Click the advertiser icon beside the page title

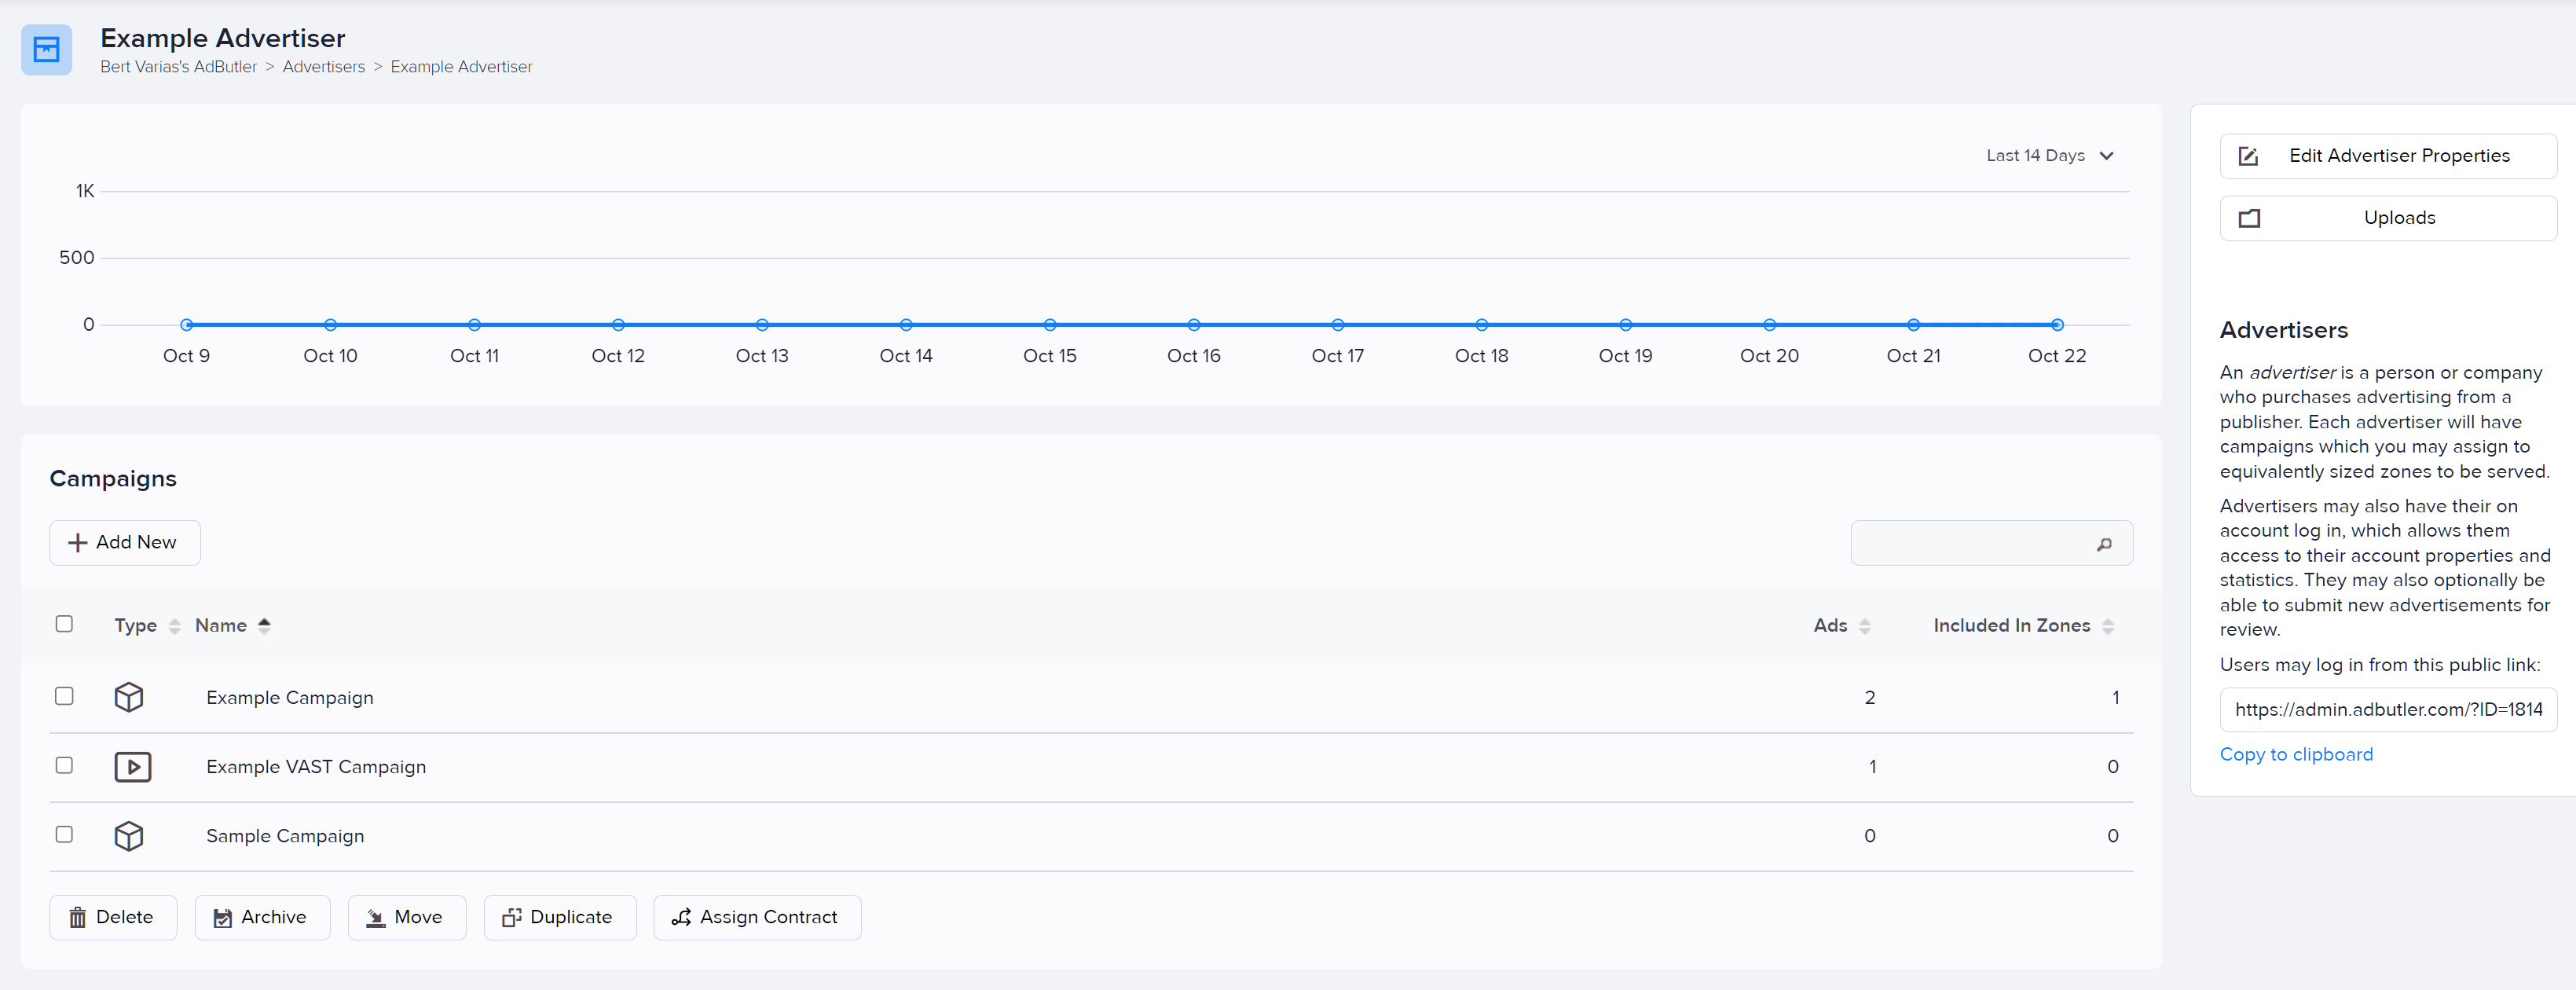[x=46, y=50]
